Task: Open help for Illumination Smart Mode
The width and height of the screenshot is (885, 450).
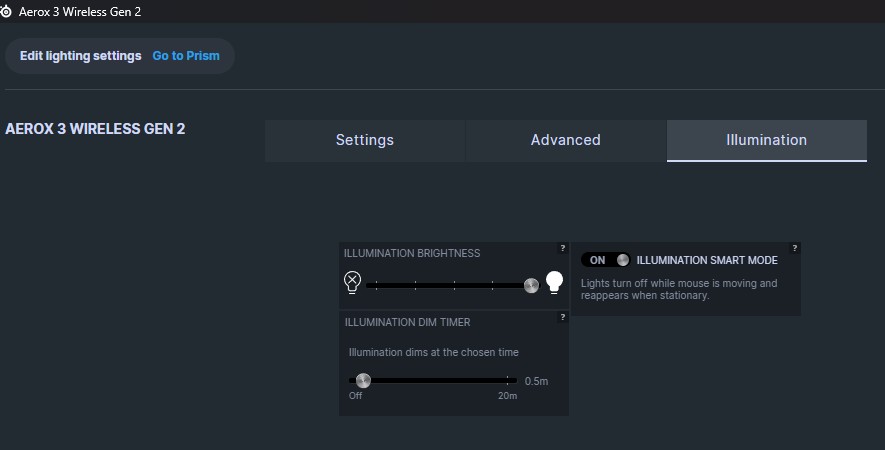Action: (794, 248)
